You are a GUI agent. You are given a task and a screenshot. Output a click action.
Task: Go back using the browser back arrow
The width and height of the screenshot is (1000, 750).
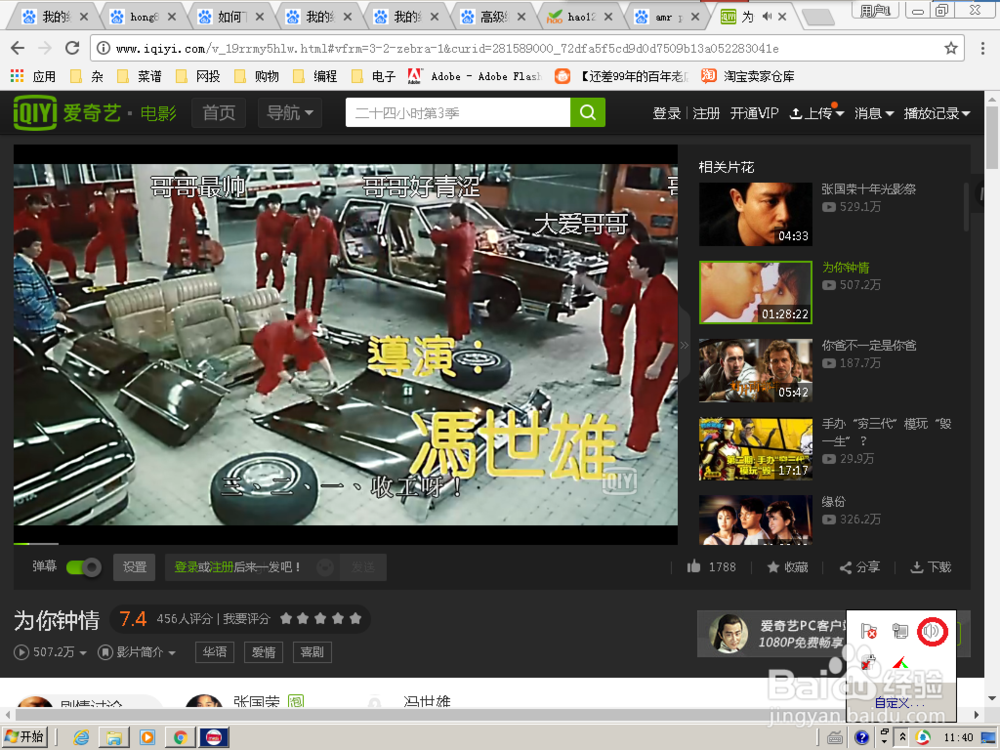[x=17, y=48]
